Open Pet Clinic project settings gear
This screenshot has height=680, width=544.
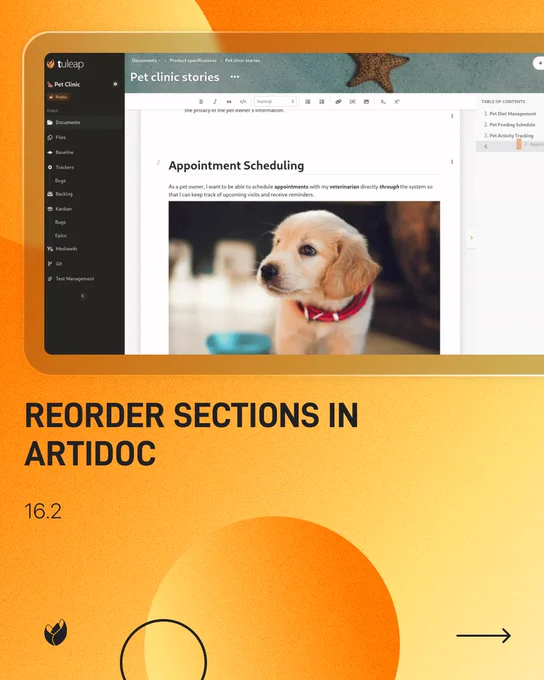pos(115,84)
